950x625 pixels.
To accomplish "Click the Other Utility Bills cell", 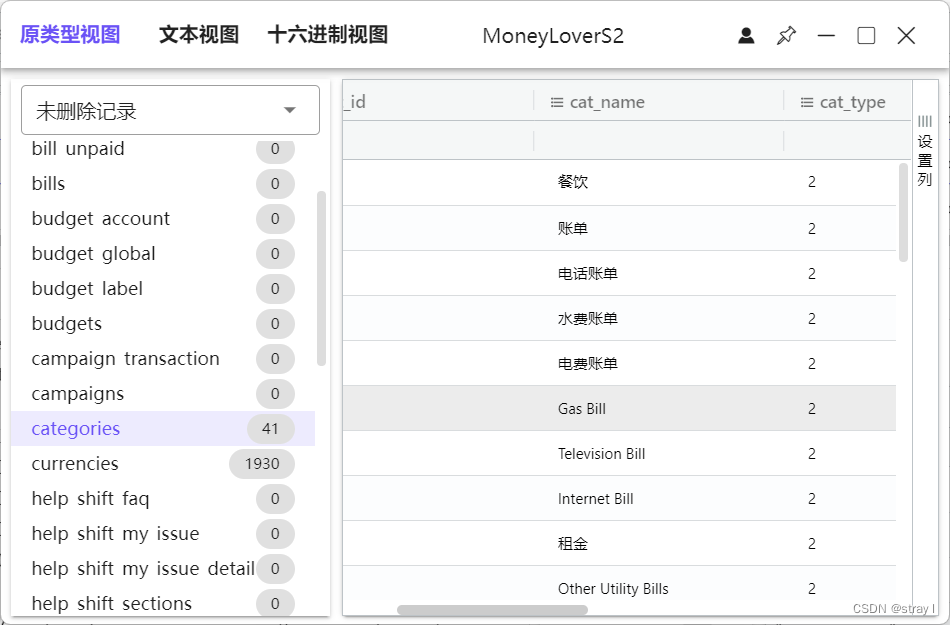I will point(613,589).
